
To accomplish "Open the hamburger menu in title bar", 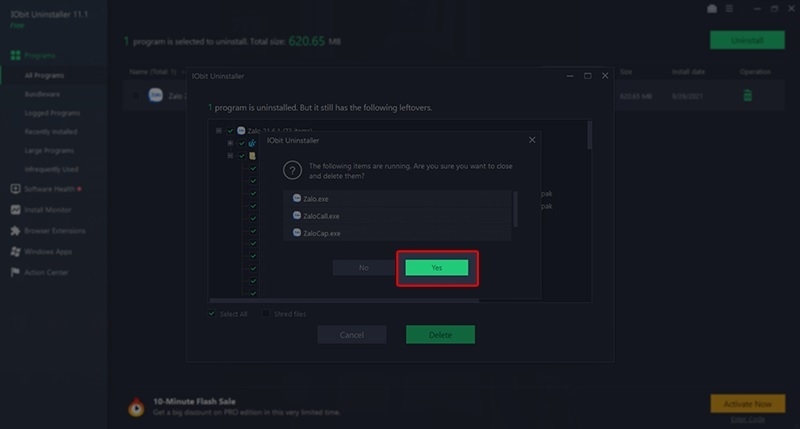I will [x=733, y=8].
